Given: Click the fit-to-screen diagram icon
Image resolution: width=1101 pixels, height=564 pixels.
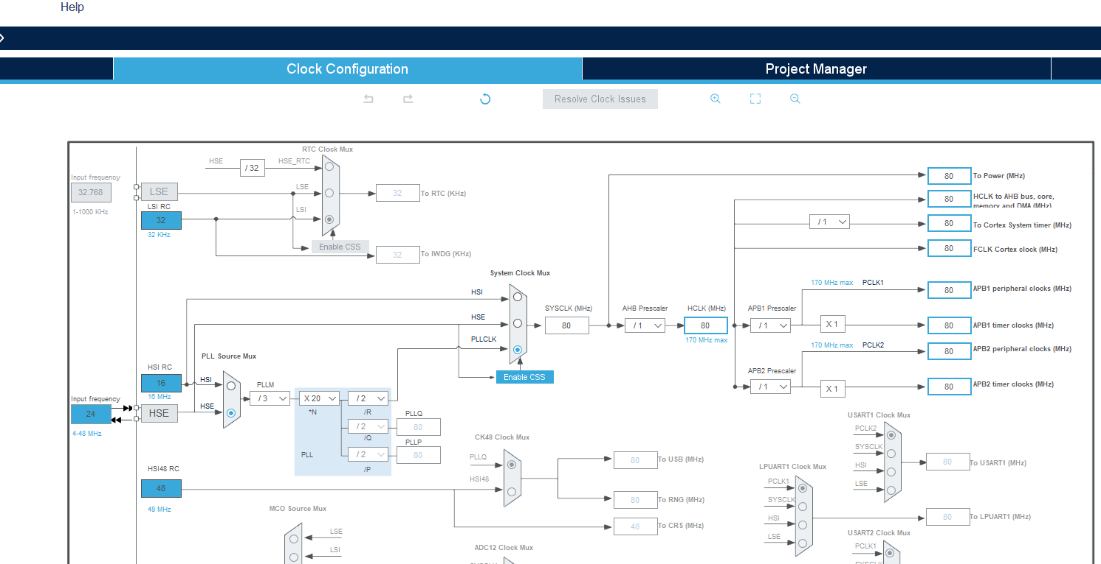Looking at the screenshot, I should coord(755,99).
